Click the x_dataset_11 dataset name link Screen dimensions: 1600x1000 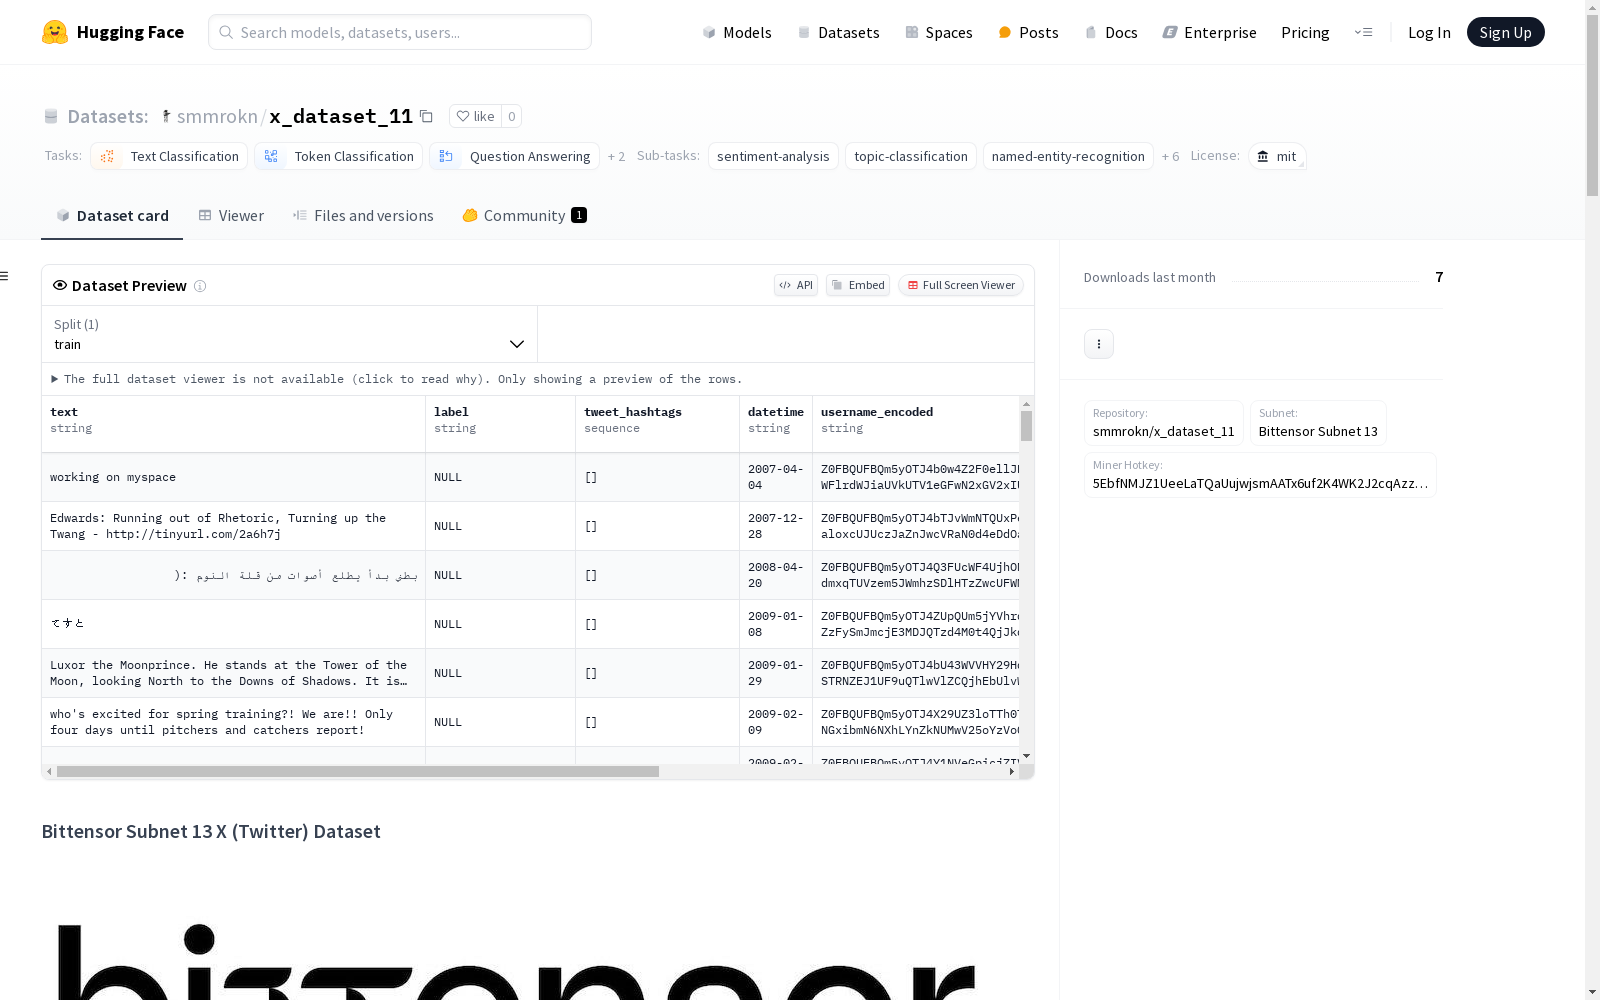click(341, 116)
